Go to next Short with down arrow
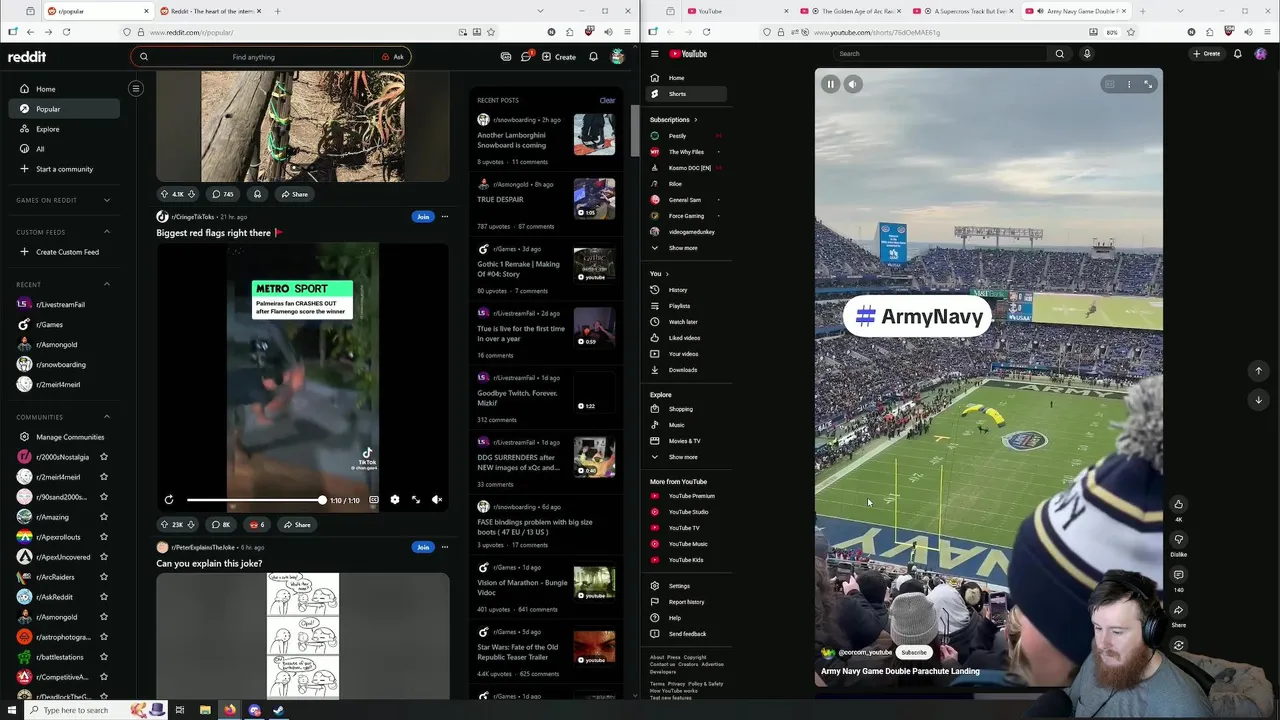 point(1258,399)
